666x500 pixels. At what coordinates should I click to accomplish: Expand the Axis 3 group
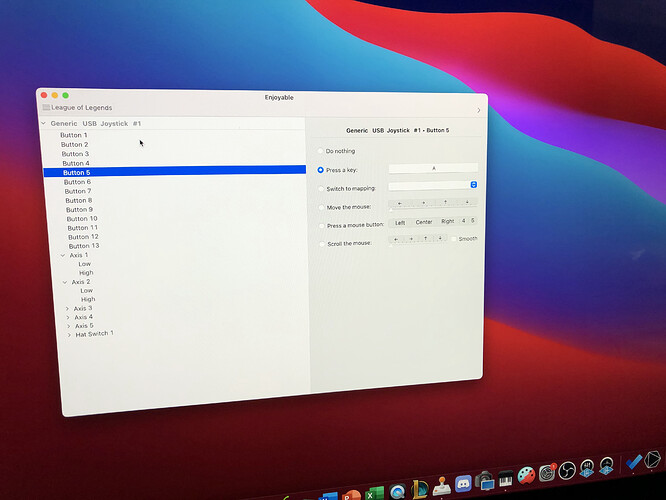tap(67, 308)
